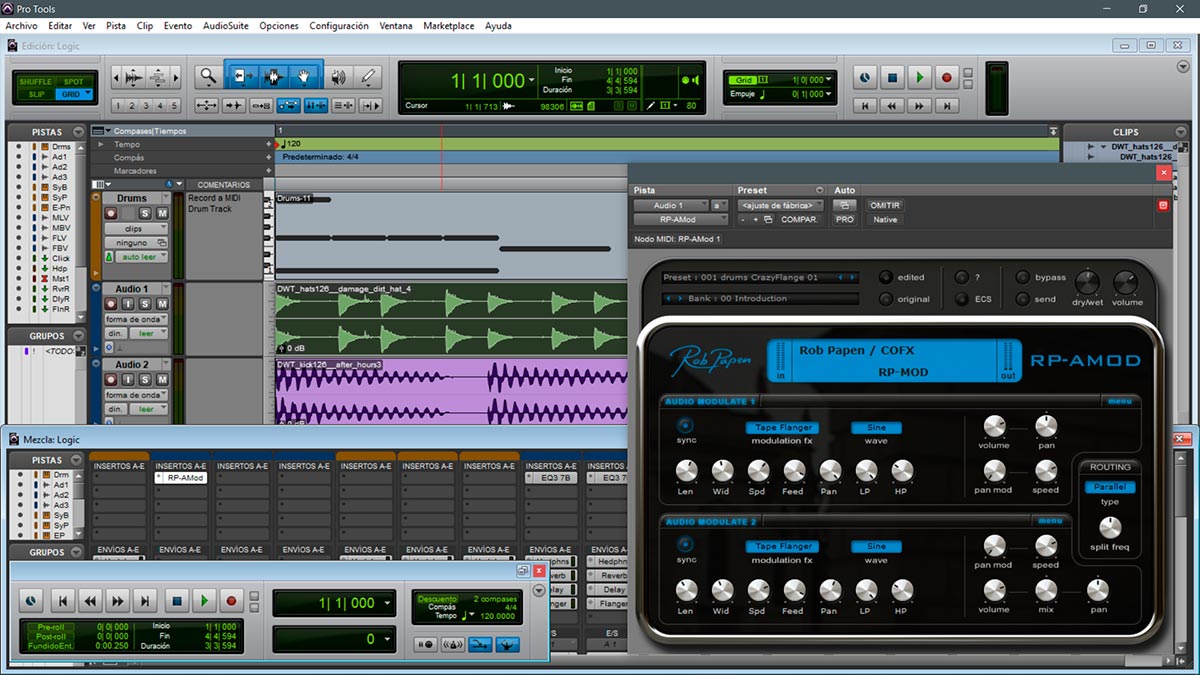Open Sine wave selector in Audio Modulate 2
Viewport: 1200px width, 675px height.
tap(876, 547)
